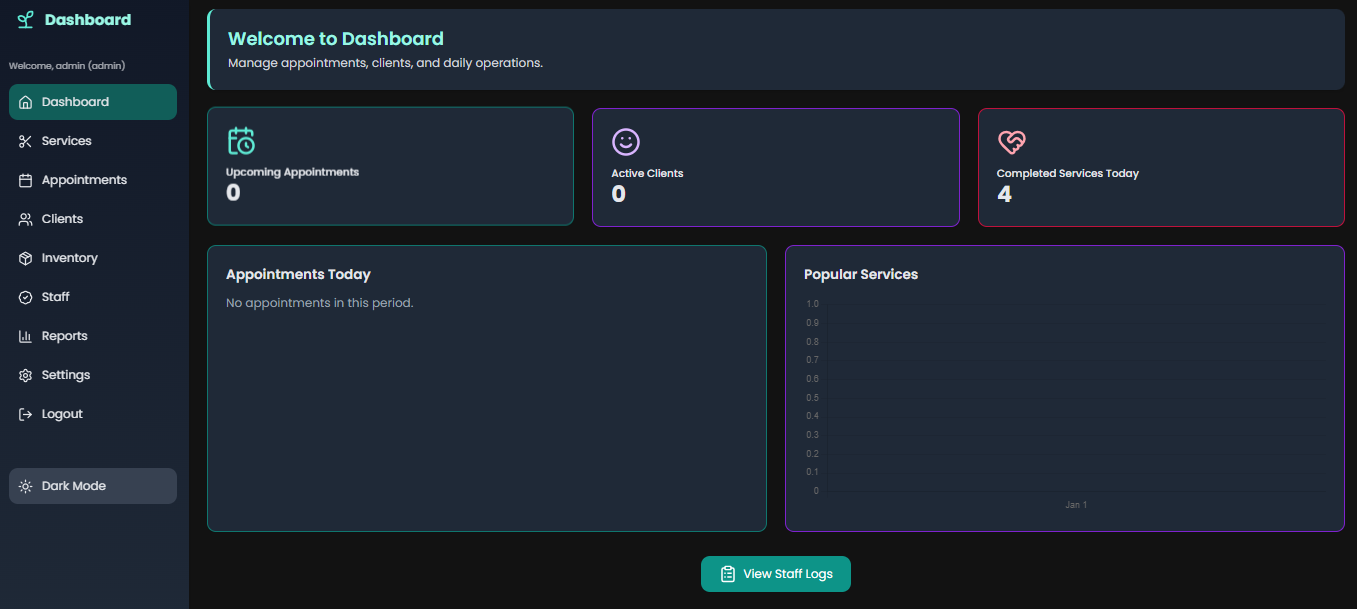This screenshot has width=1357, height=609.
Task: Click the people icon next to Clients
Action: tap(26, 219)
